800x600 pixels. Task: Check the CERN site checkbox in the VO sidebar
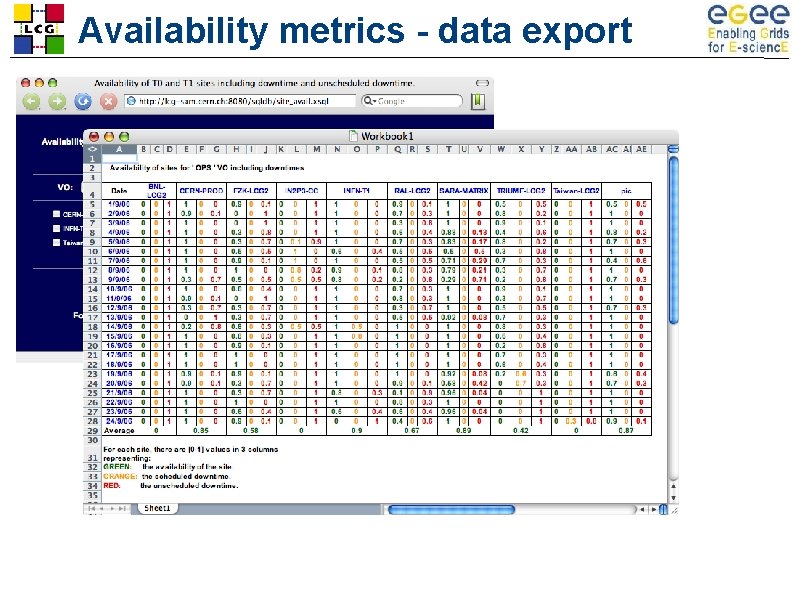(57, 213)
